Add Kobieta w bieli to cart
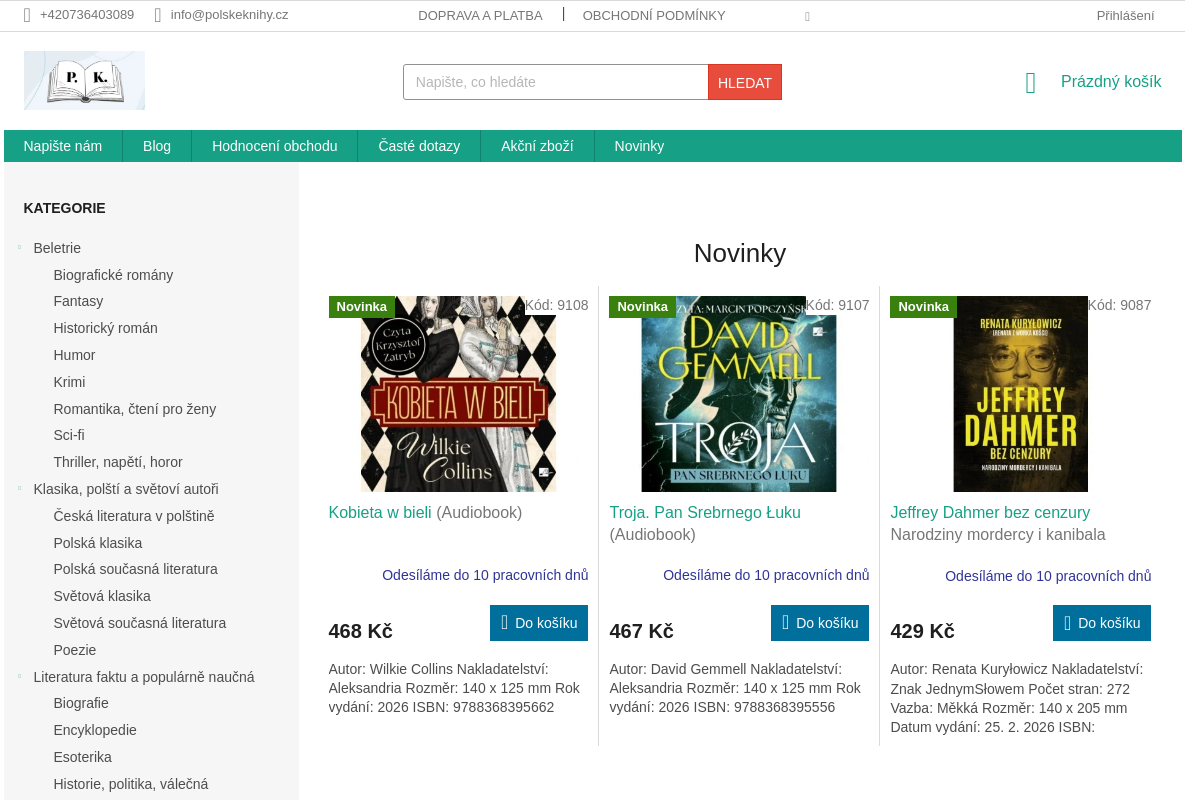This screenshot has width=1200, height=800. (538, 623)
